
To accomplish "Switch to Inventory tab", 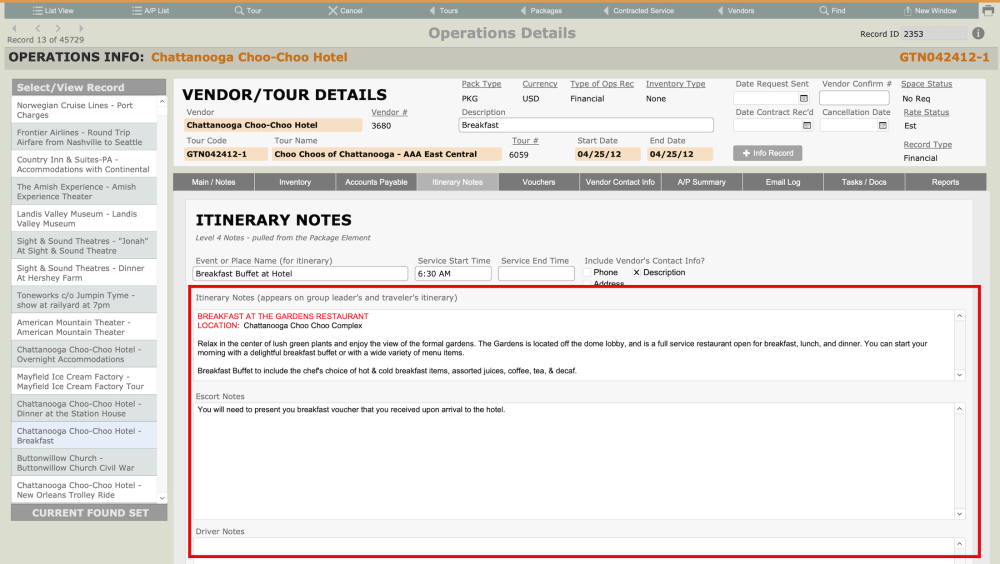I will [x=295, y=182].
